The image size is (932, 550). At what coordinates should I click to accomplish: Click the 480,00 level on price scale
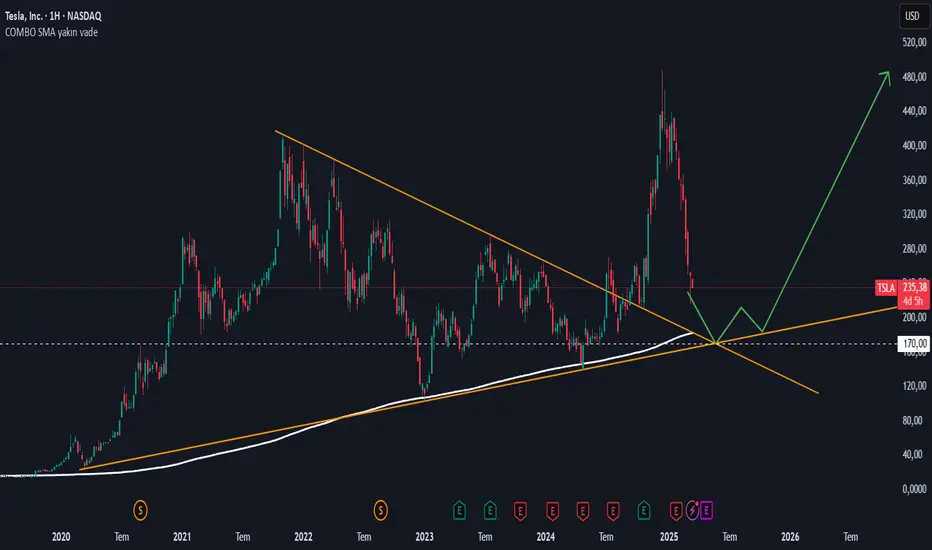point(914,77)
